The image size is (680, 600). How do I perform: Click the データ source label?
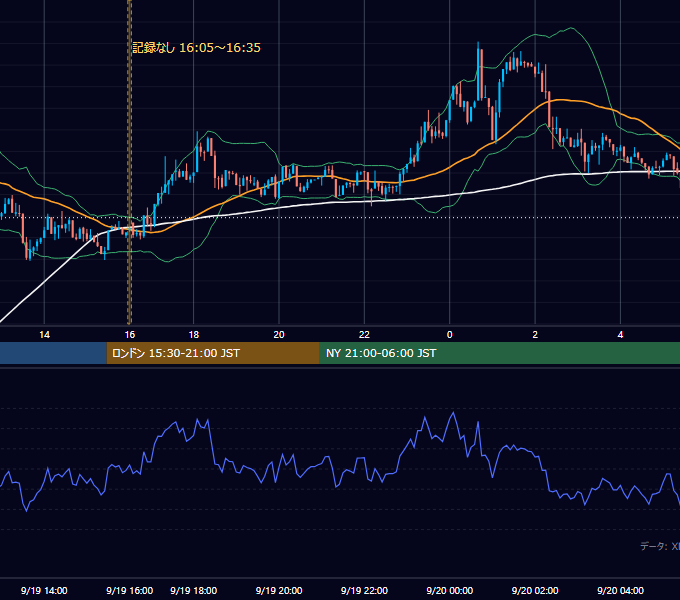tap(660, 546)
